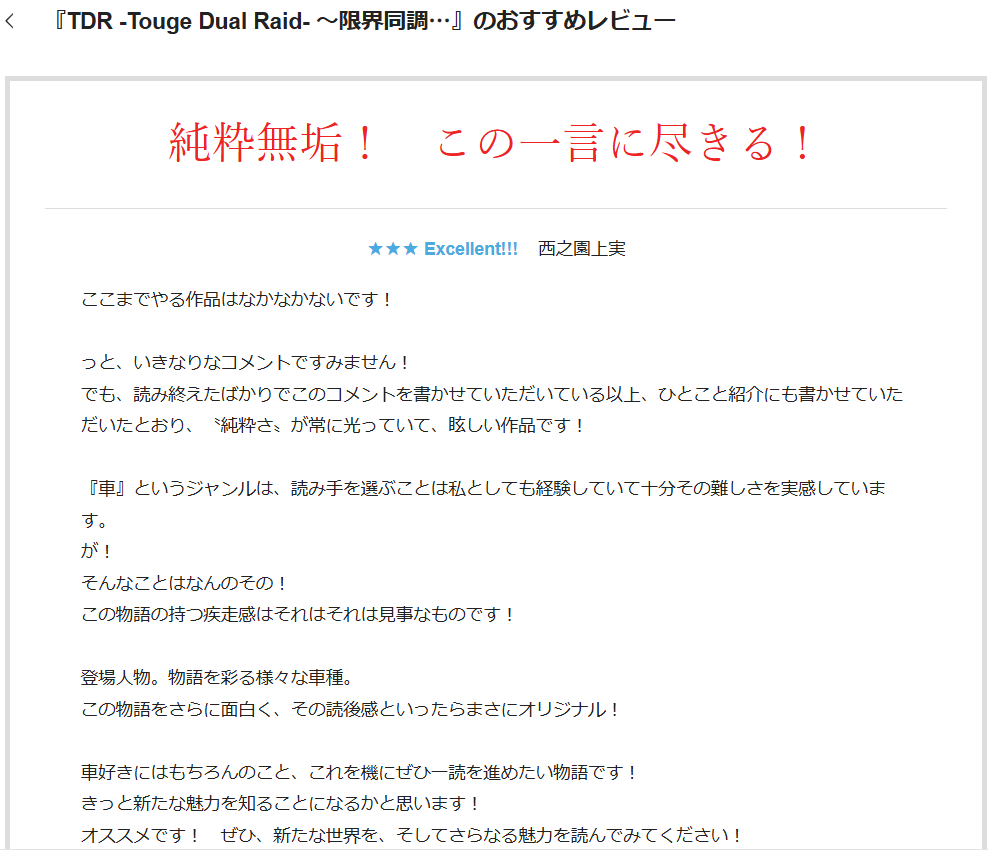Click the line starting でも、読み終えたばかりで
The height and width of the screenshot is (850, 988).
492,394
